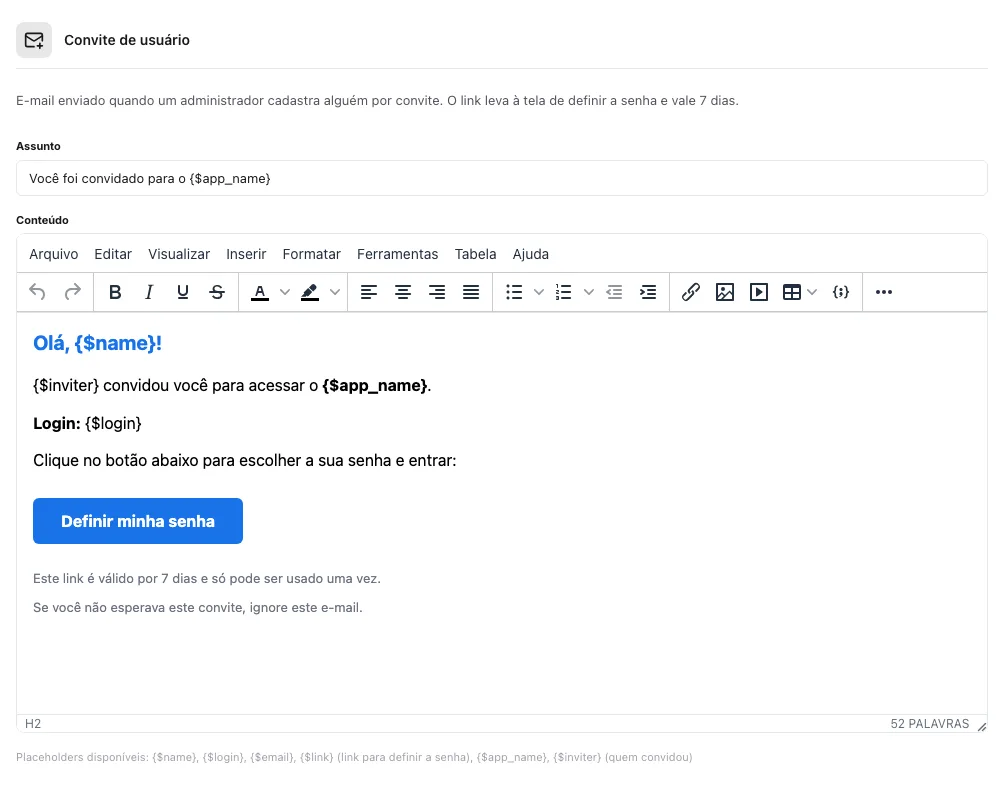
Task: Justify the text
Action: point(471,292)
